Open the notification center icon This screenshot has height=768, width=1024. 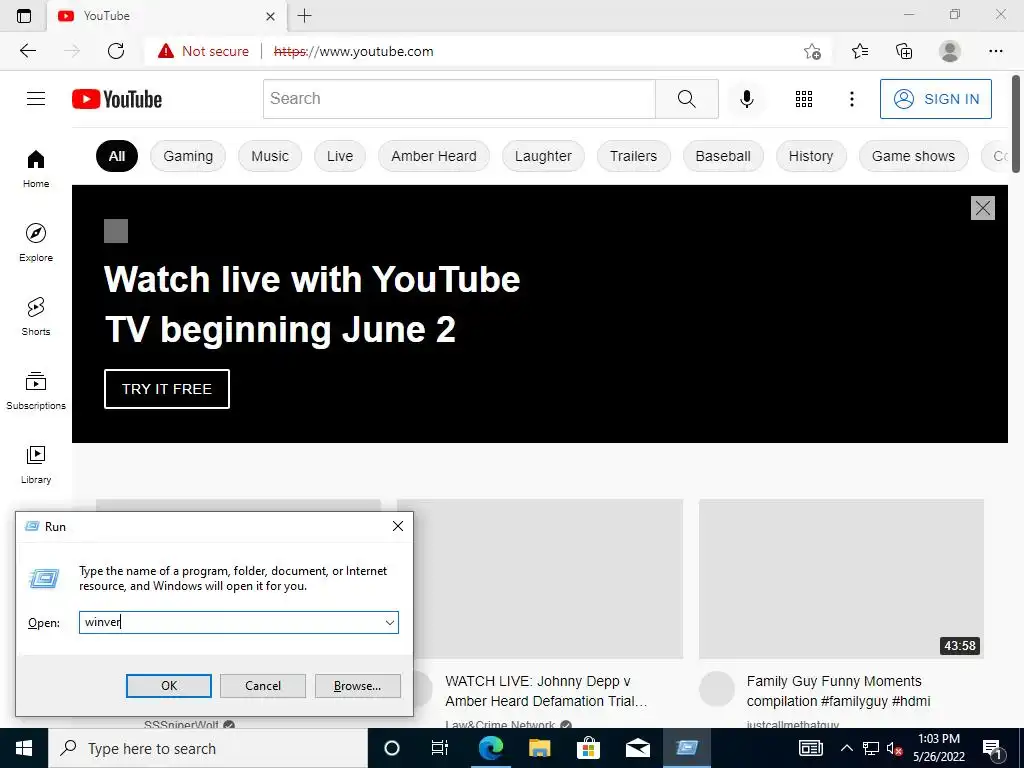click(993, 748)
